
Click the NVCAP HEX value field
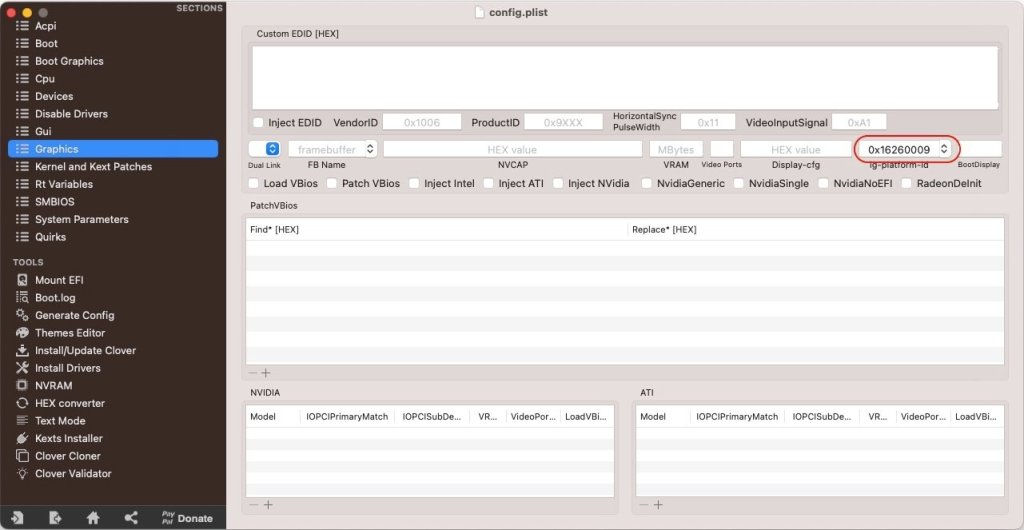coord(513,149)
